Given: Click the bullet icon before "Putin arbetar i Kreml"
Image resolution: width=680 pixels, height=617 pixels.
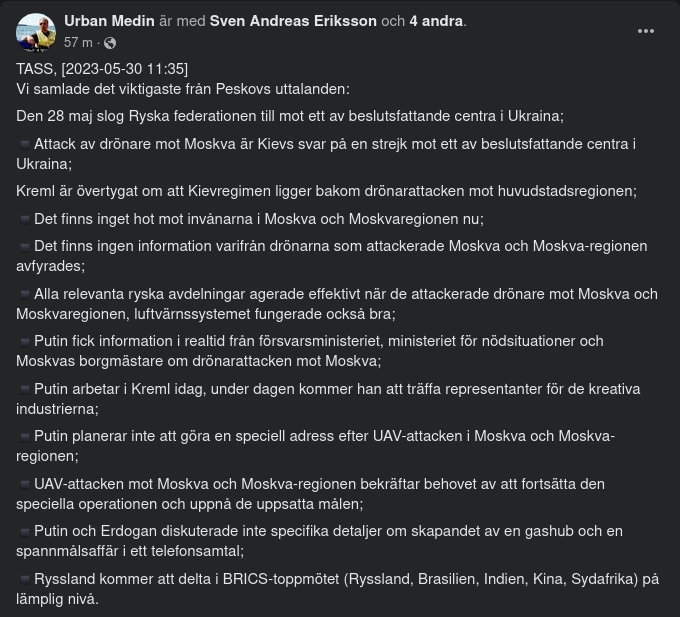Looking at the screenshot, I should (x=24, y=389).
